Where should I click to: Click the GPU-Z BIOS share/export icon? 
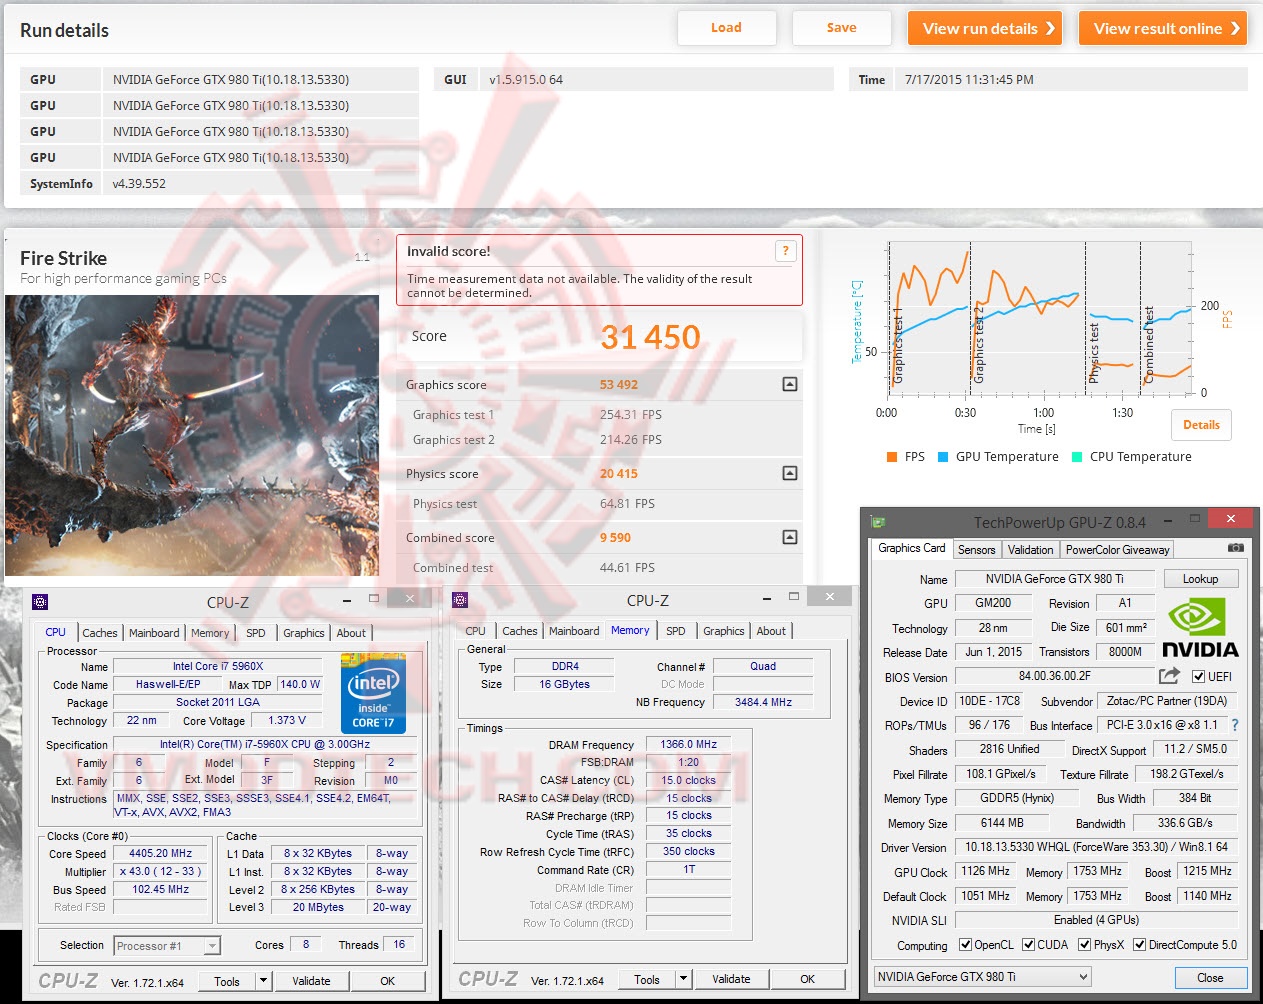coord(1169,676)
